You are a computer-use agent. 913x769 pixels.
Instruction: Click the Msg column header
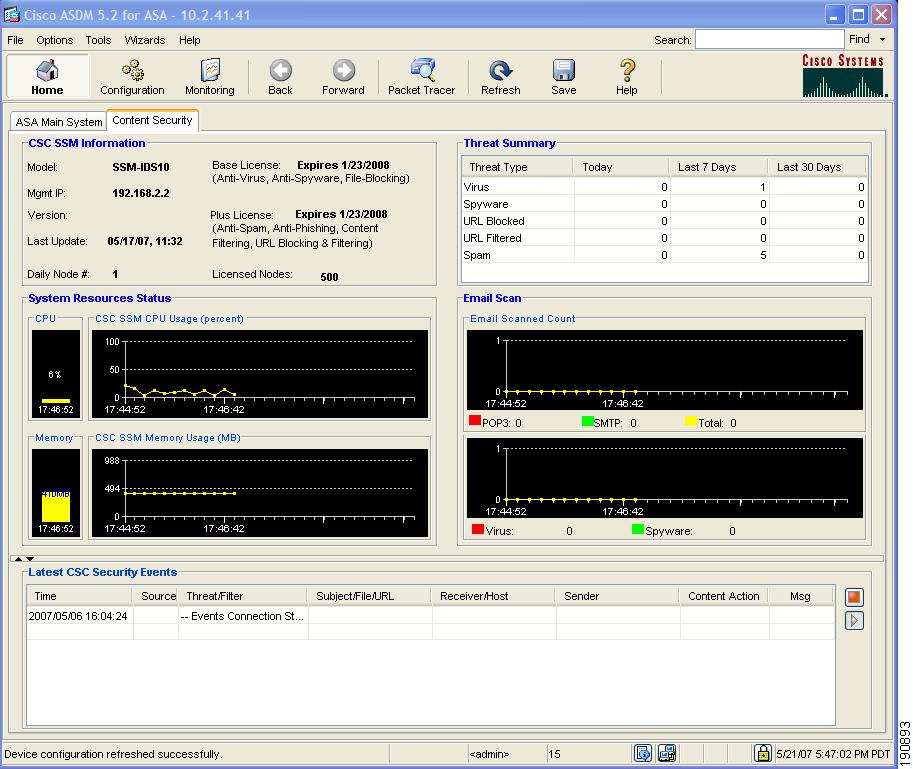pyautogui.click(x=801, y=596)
